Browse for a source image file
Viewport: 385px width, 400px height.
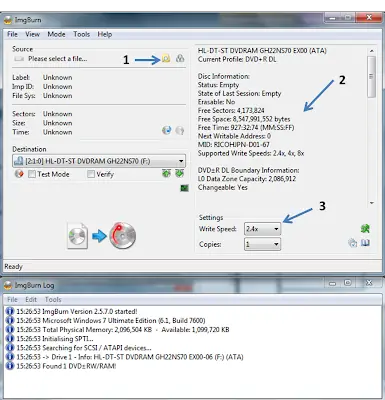click(166, 59)
